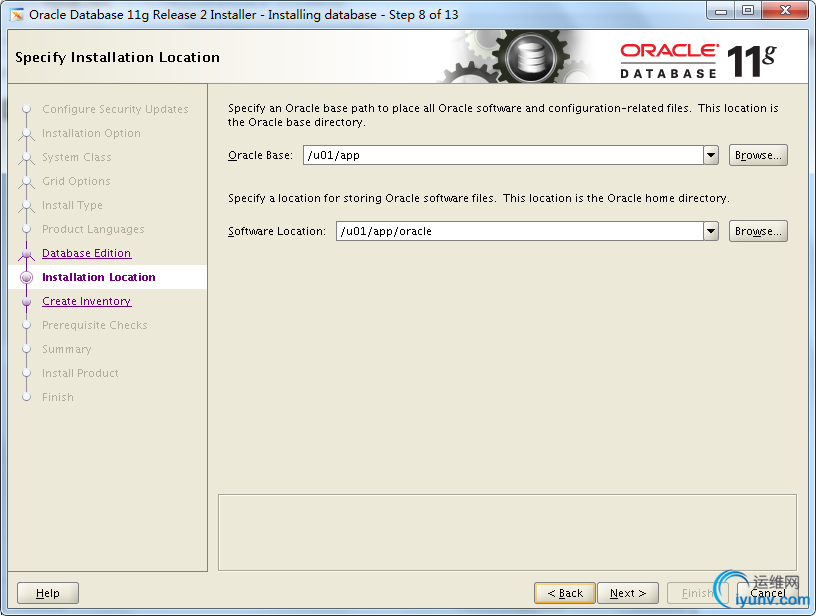Click the Prerequisite Checks step label
Image resolution: width=816 pixels, height=616 pixels.
95,325
